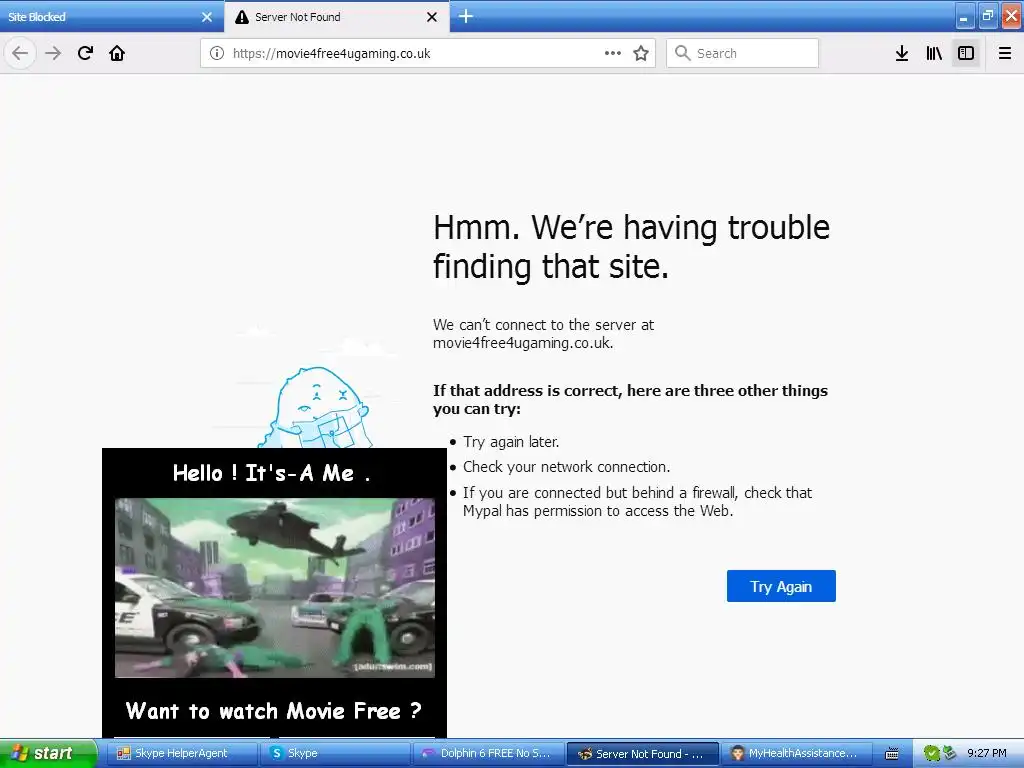Open the downloads panel
1024x768 pixels.
[x=902, y=53]
